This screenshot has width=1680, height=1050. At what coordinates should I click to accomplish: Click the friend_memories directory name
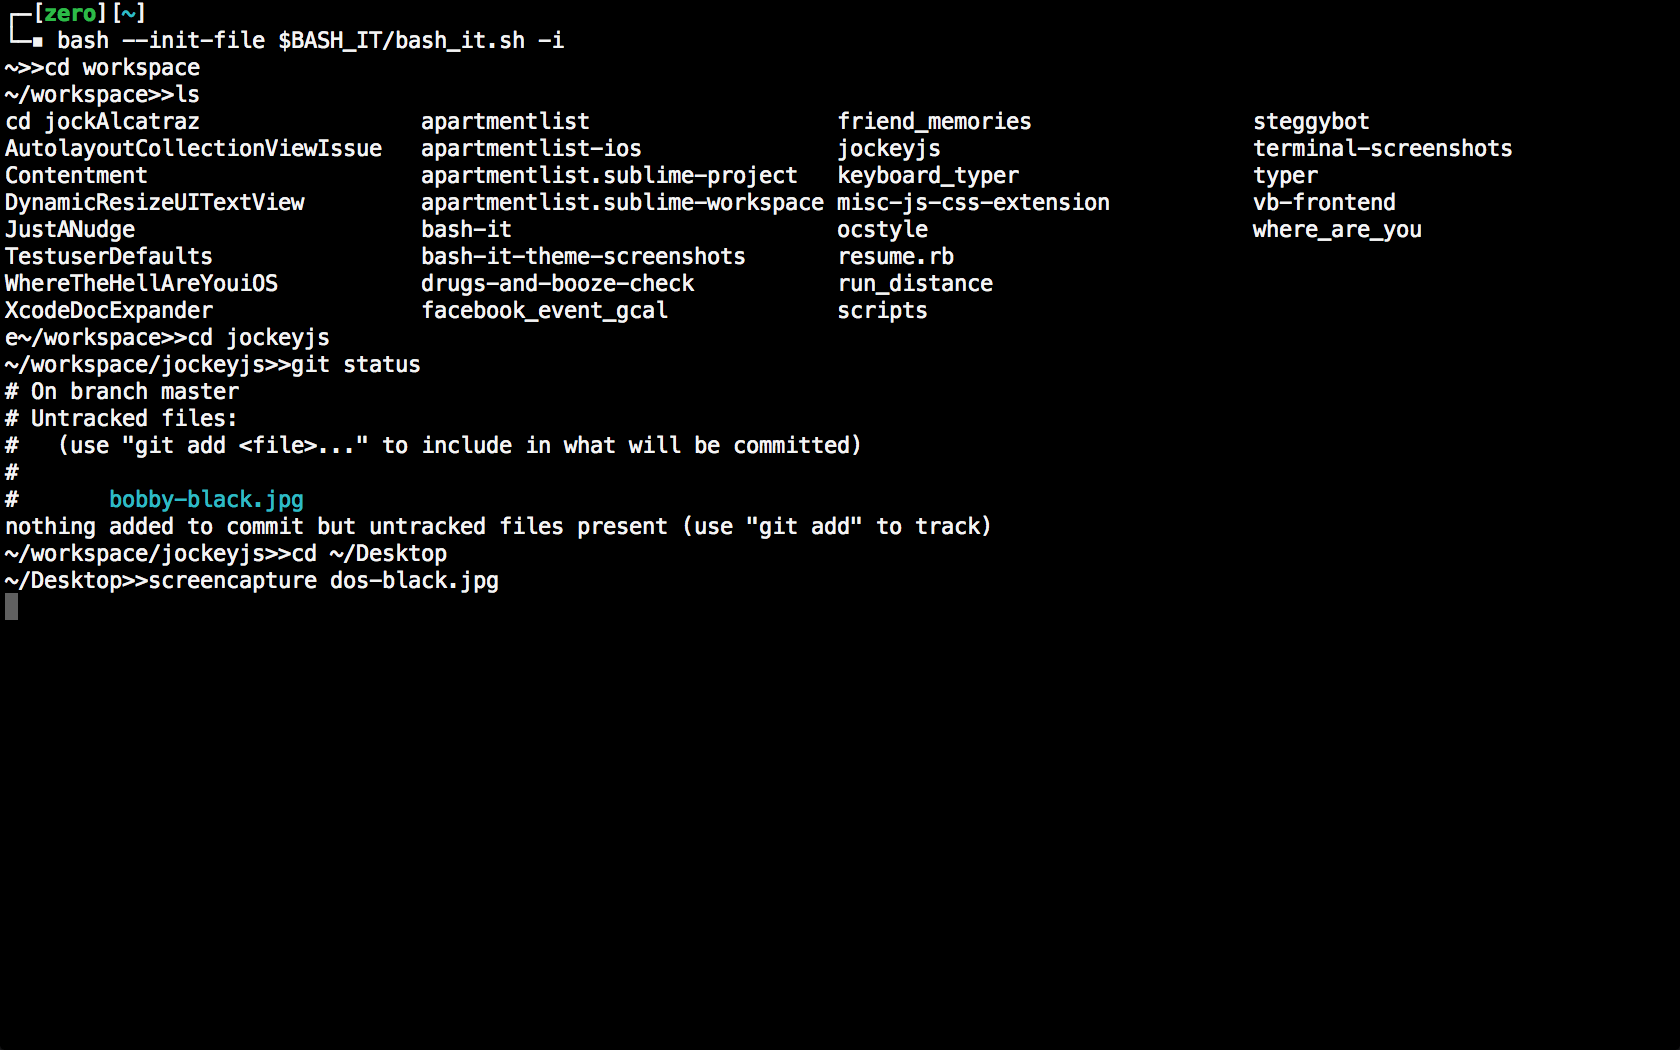click(934, 121)
